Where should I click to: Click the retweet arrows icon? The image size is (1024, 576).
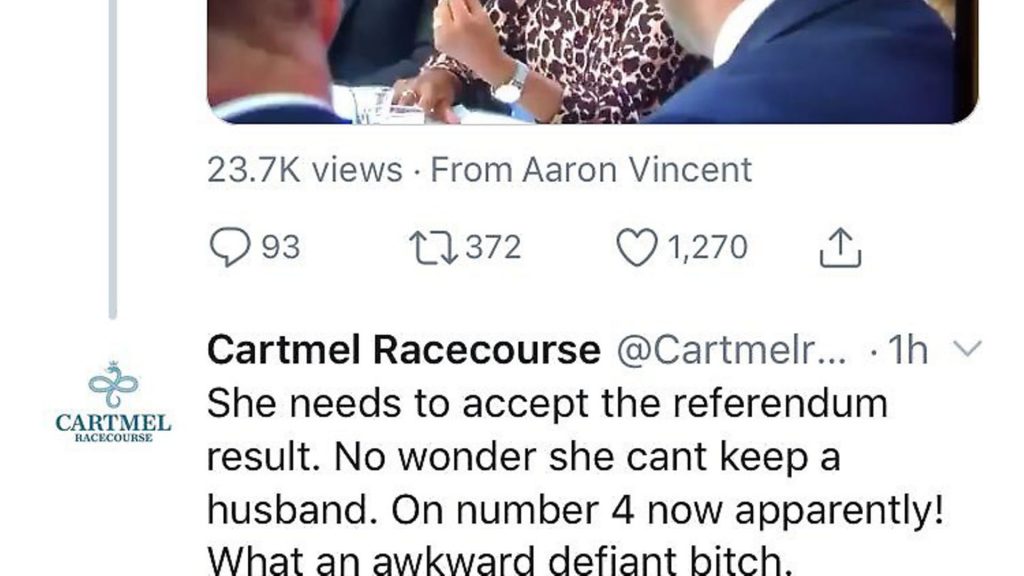click(x=433, y=248)
